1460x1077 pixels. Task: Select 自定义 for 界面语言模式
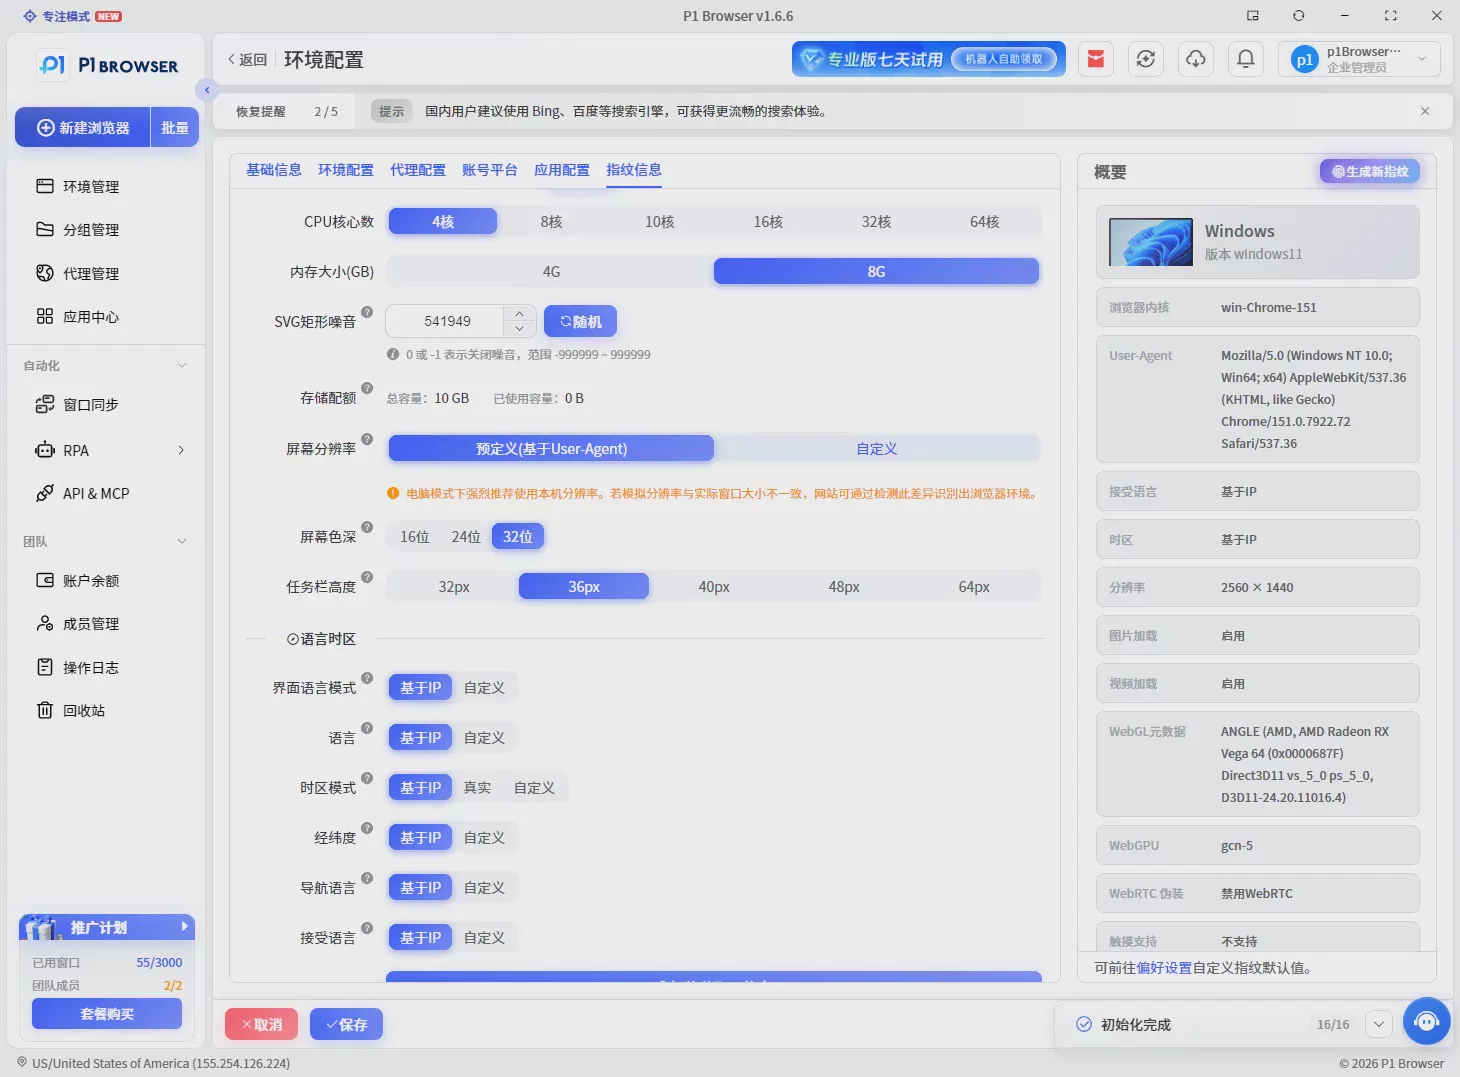[x=484, y=687]
